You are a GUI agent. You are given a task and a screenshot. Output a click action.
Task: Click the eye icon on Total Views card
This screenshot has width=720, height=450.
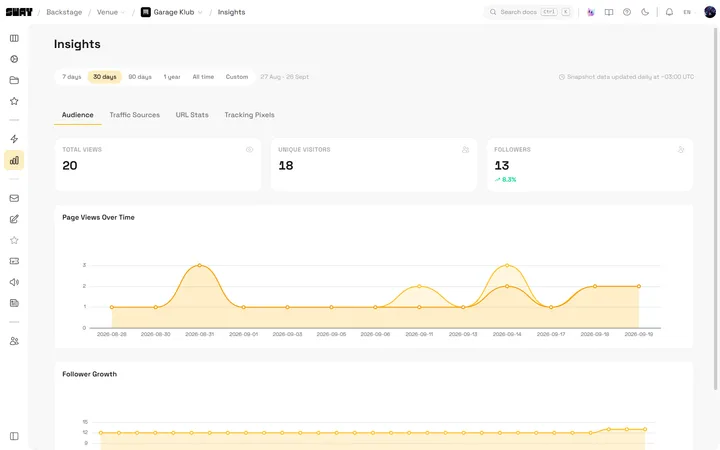point(249,150)
